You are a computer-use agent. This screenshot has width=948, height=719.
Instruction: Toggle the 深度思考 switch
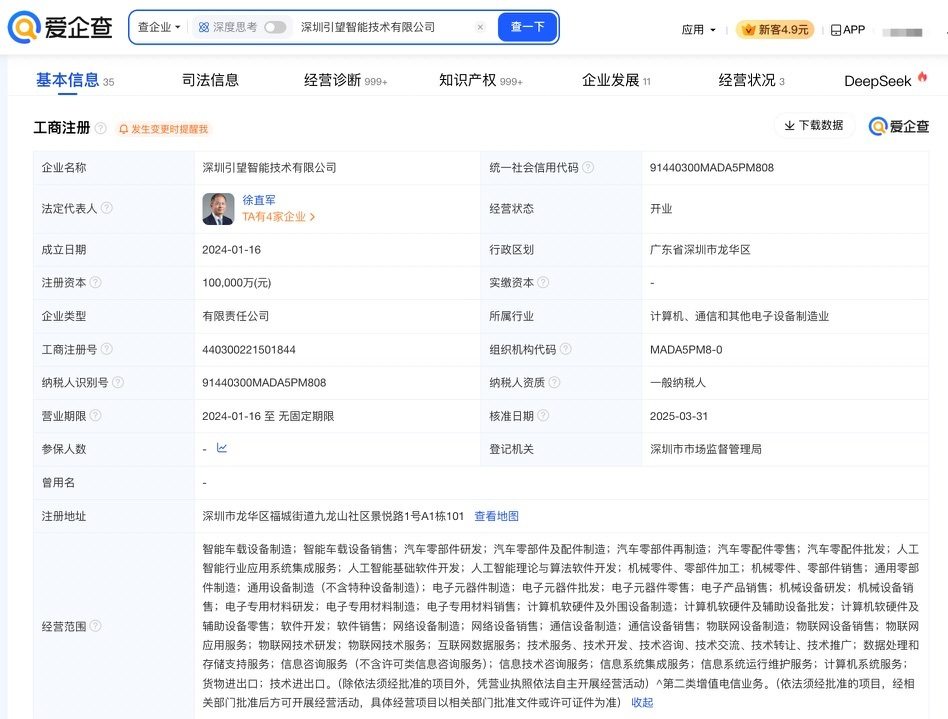tap(275, 27)
